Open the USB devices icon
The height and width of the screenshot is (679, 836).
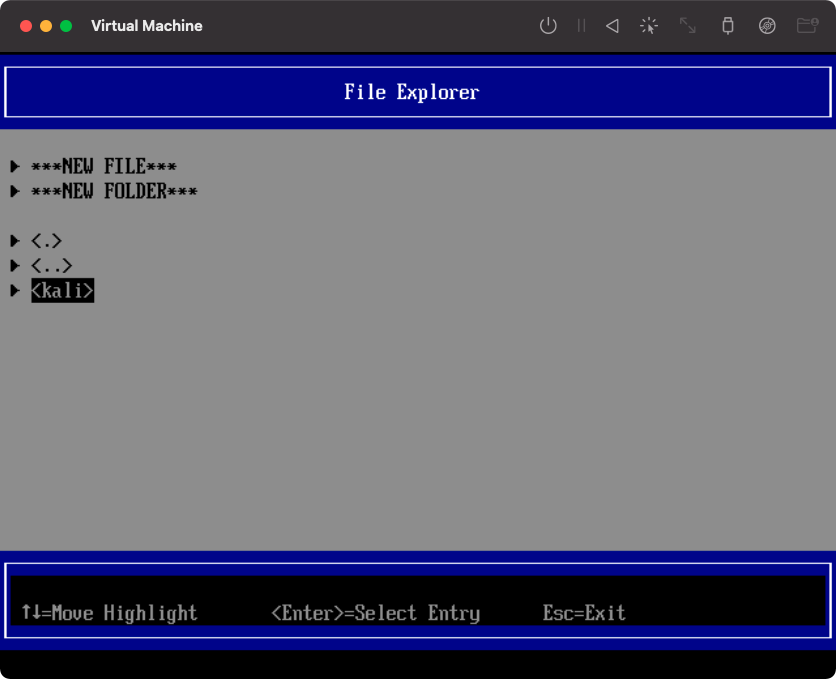727,26
